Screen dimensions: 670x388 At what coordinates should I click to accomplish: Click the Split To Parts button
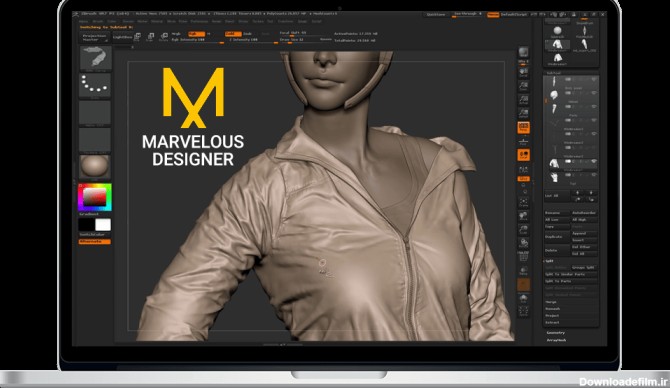(x=570, y=281)
